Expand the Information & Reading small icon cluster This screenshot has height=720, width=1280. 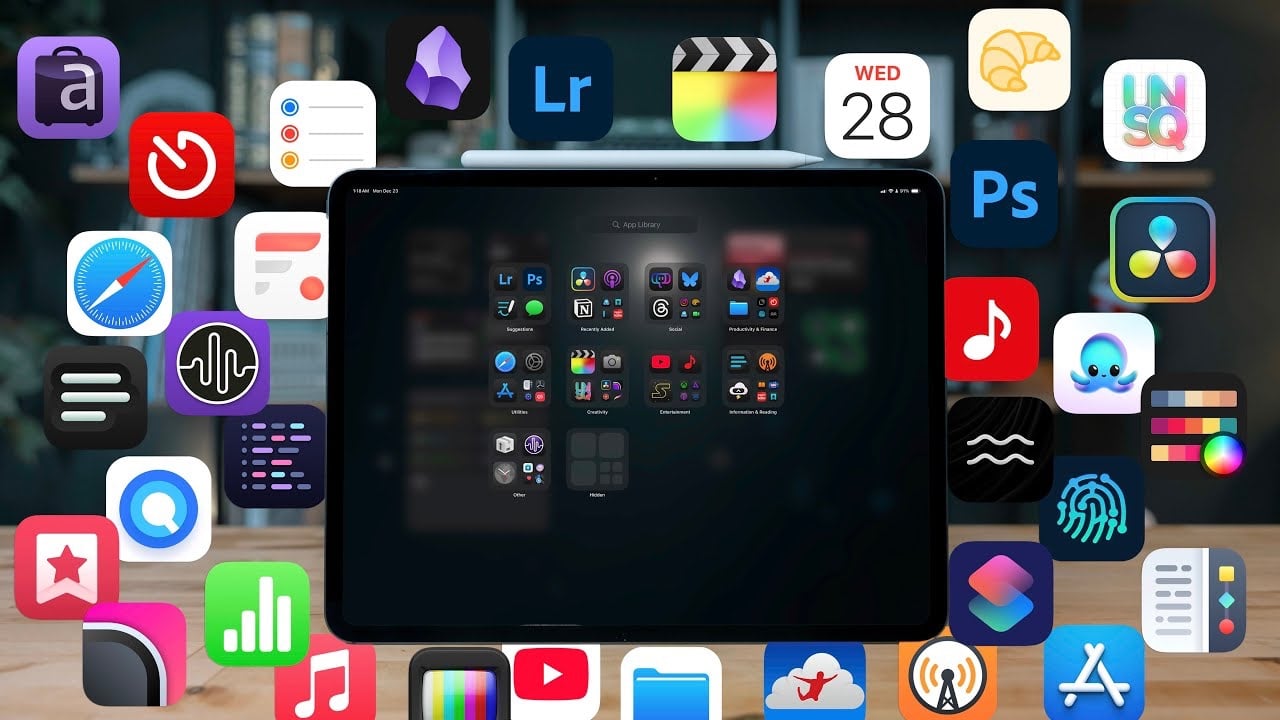pos(768,391)
